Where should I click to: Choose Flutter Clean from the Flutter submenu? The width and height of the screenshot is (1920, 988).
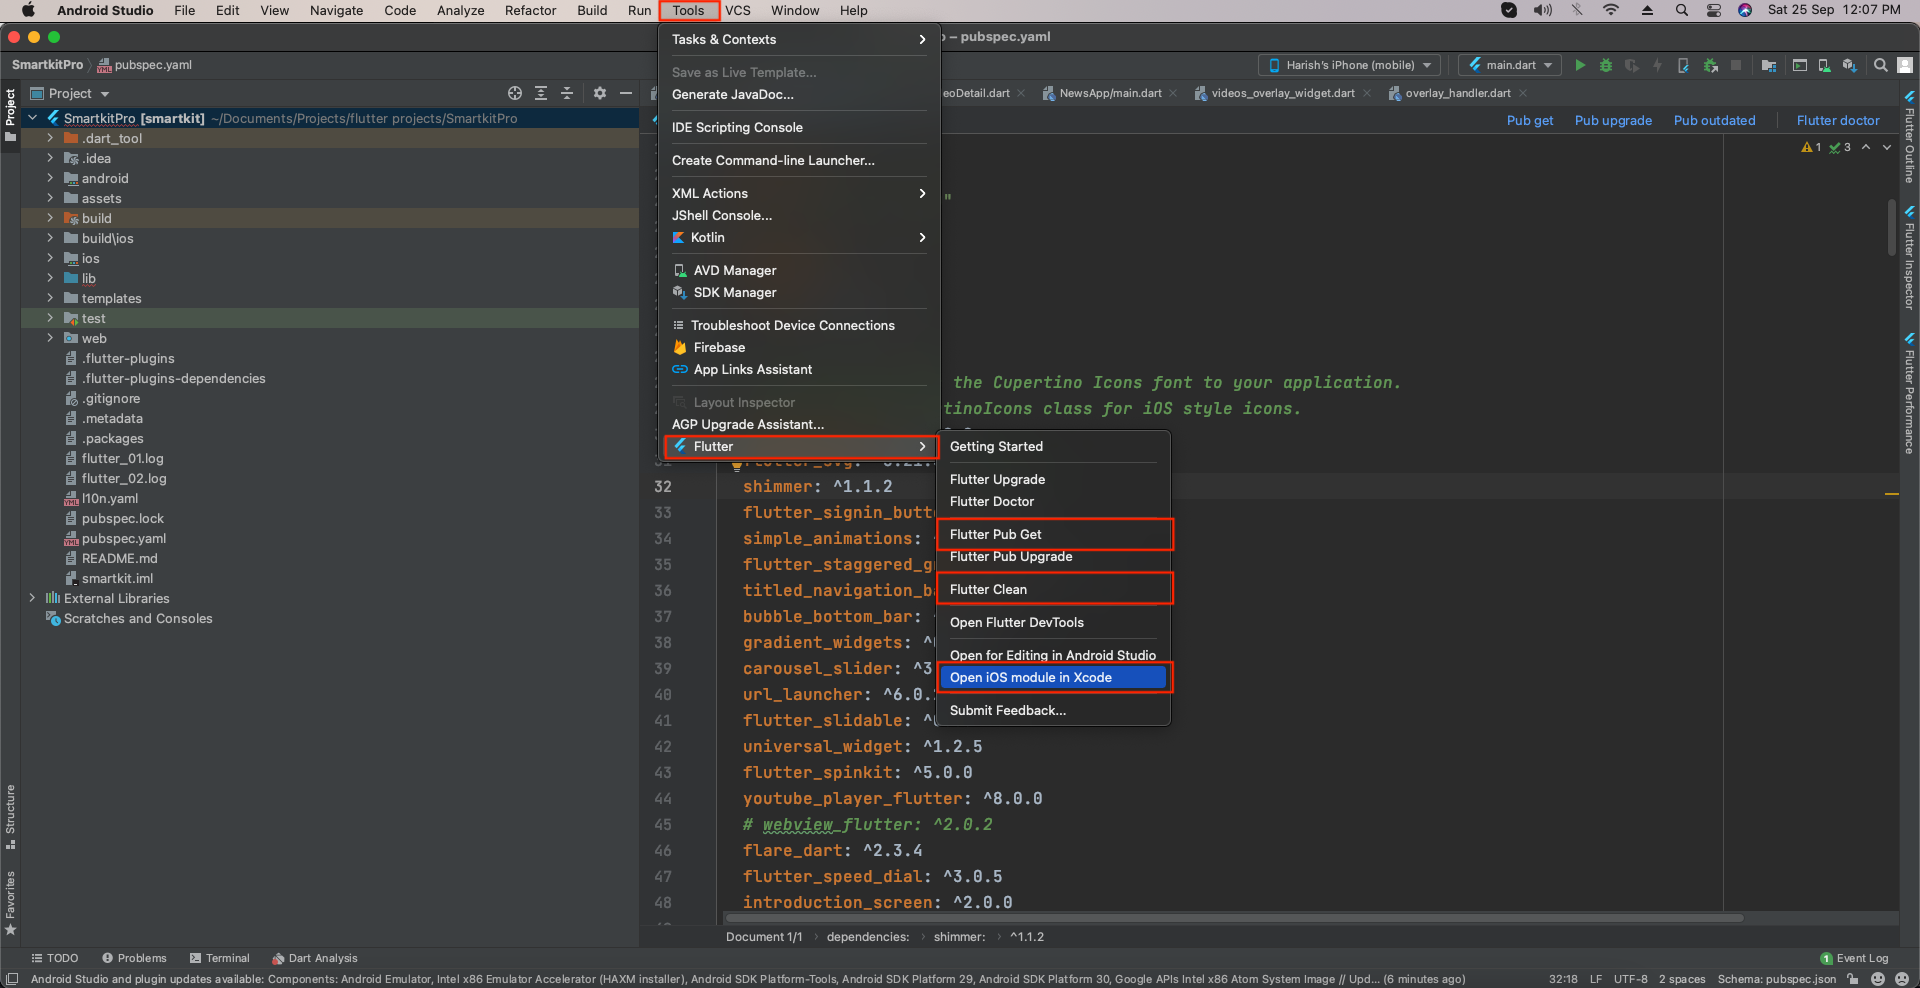[x=988, y=589]
